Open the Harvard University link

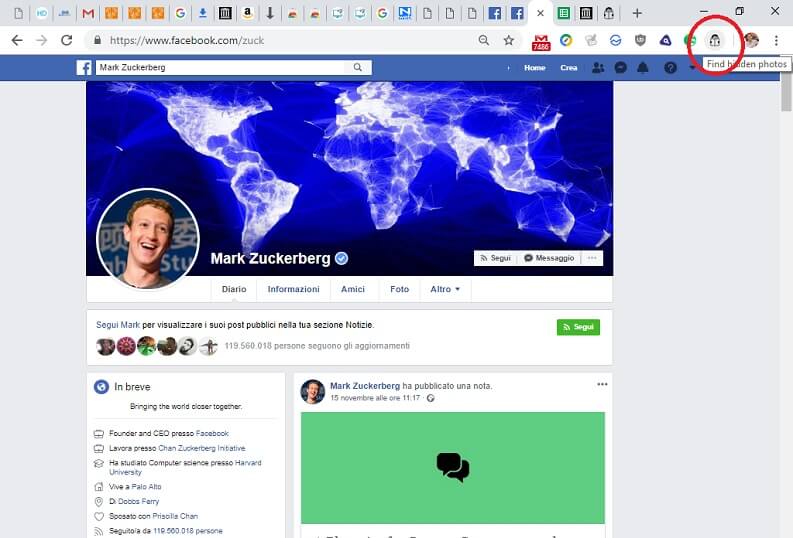tap(185, 467)
